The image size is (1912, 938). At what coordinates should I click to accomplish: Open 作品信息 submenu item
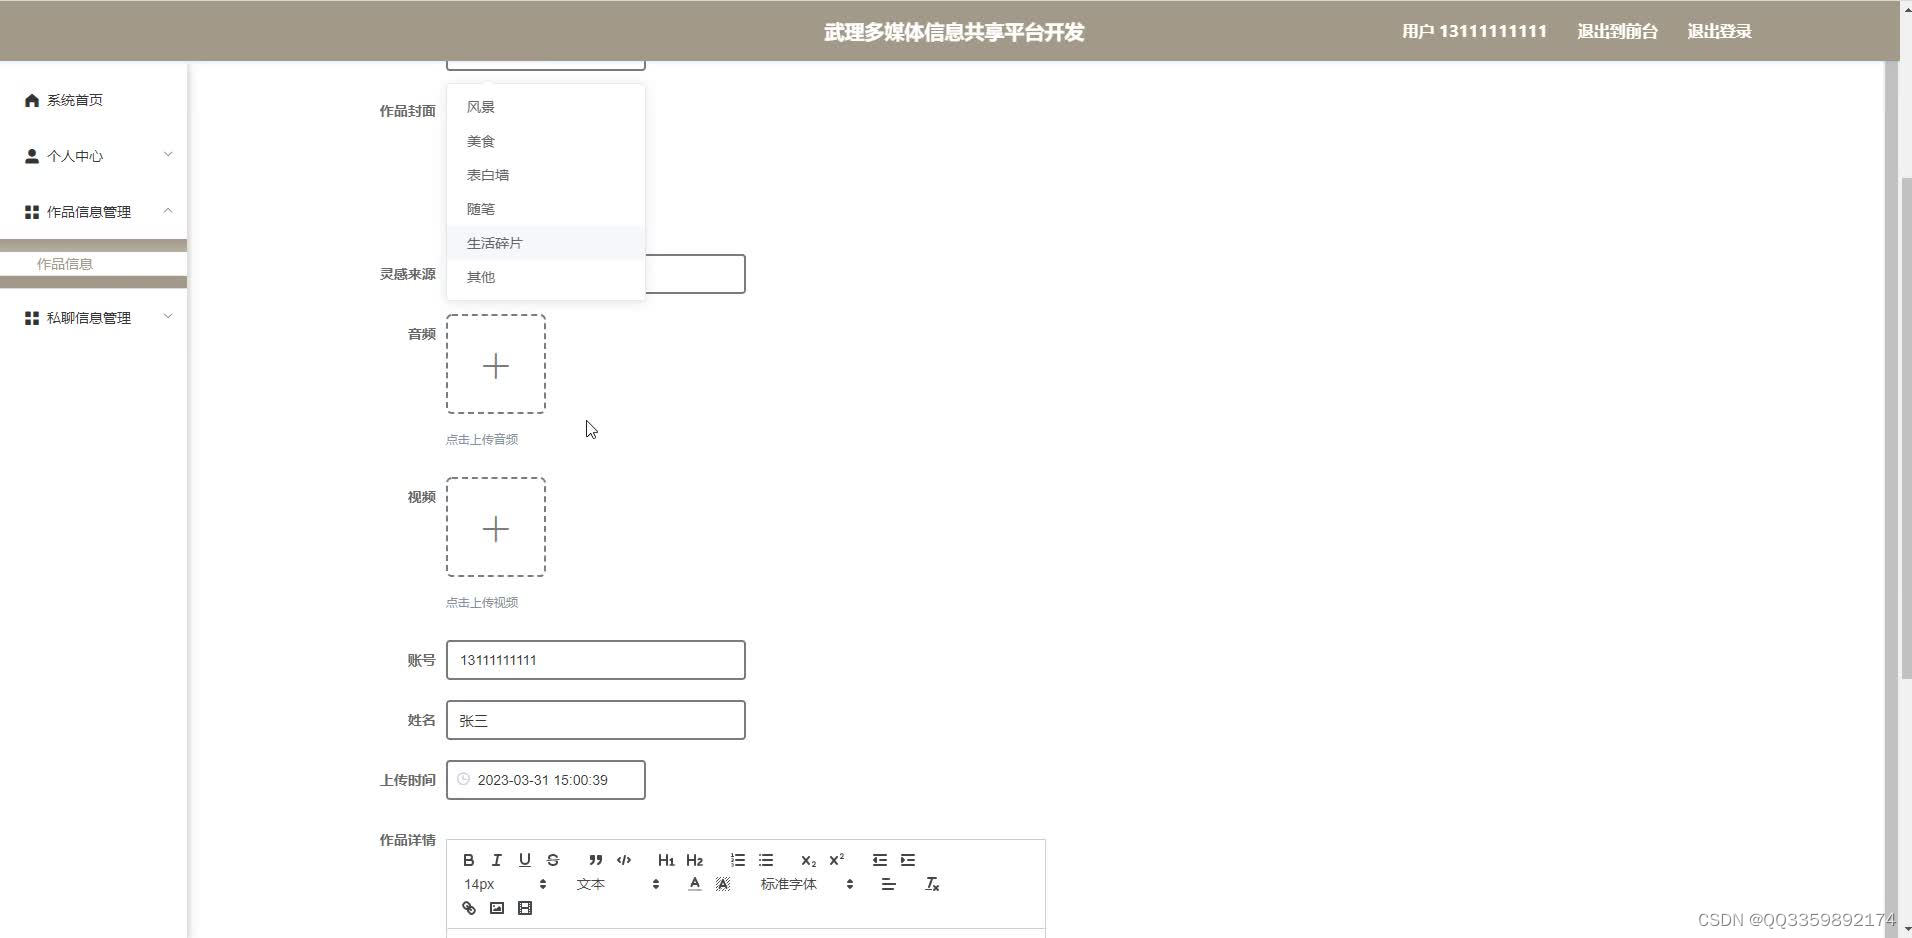point(93,264)
